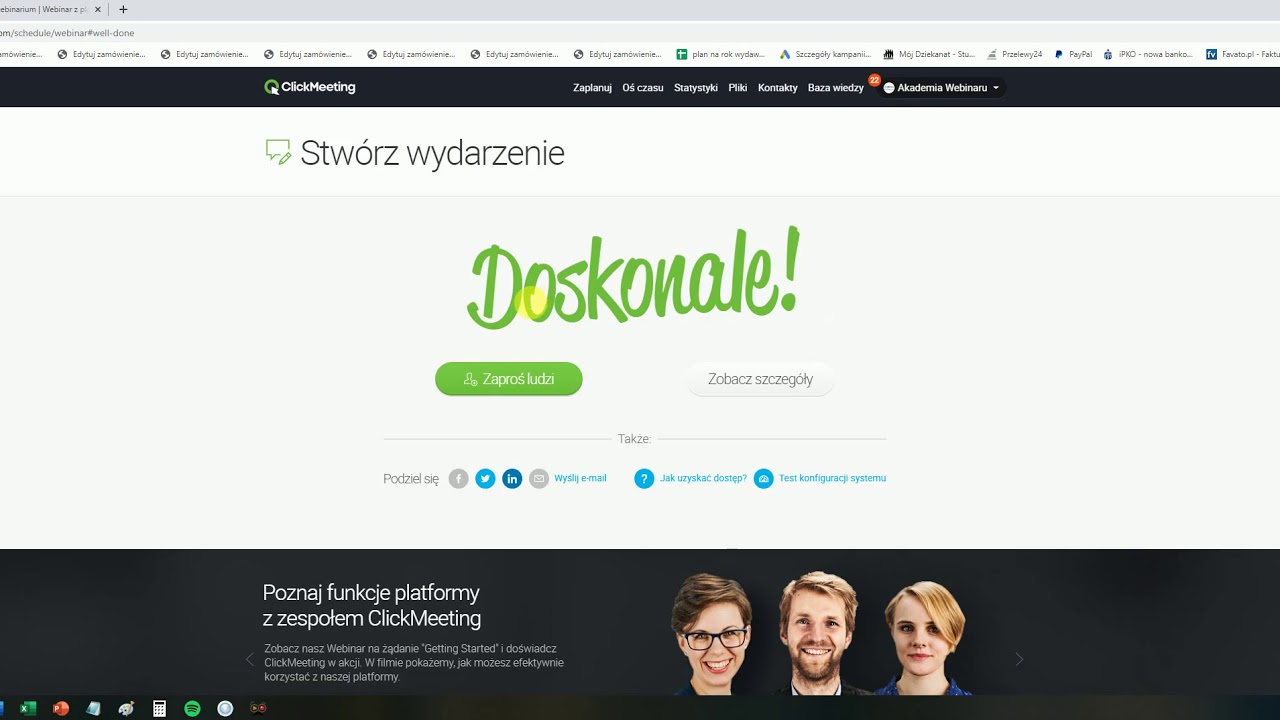Open Excel from the taskbar
1280x720 pixels.
tap(28, 708)
